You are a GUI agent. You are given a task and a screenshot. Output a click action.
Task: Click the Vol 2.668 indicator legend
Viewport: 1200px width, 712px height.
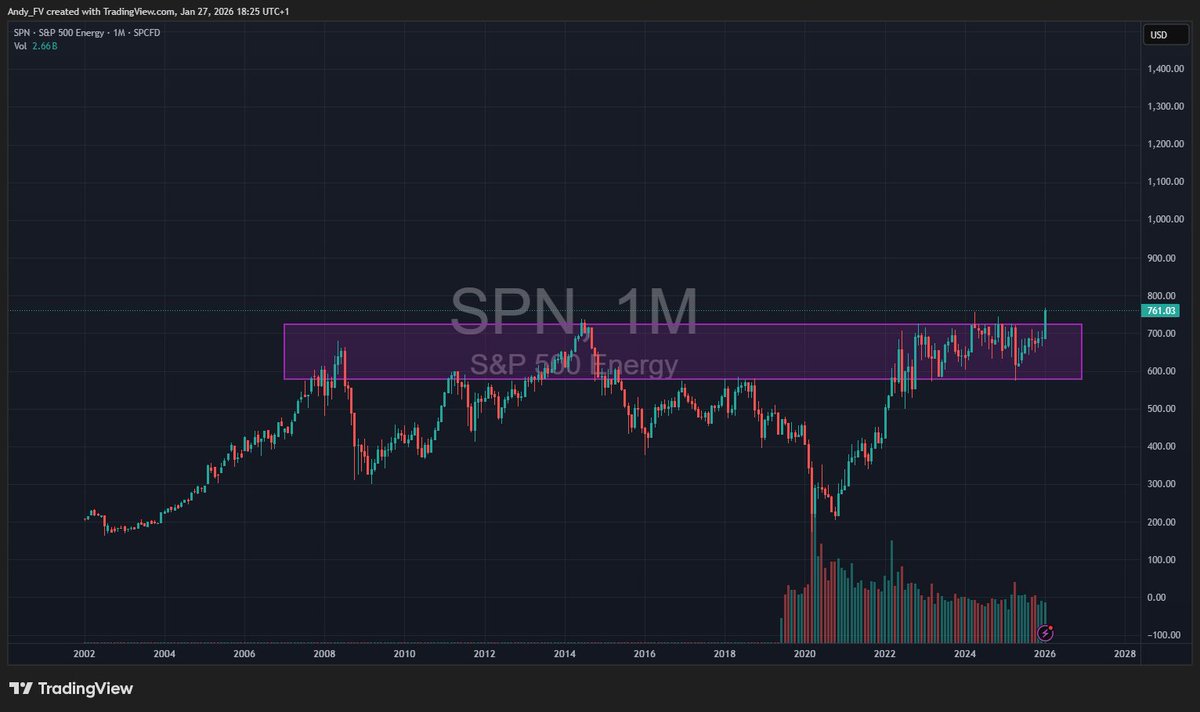tap(35, 46)
